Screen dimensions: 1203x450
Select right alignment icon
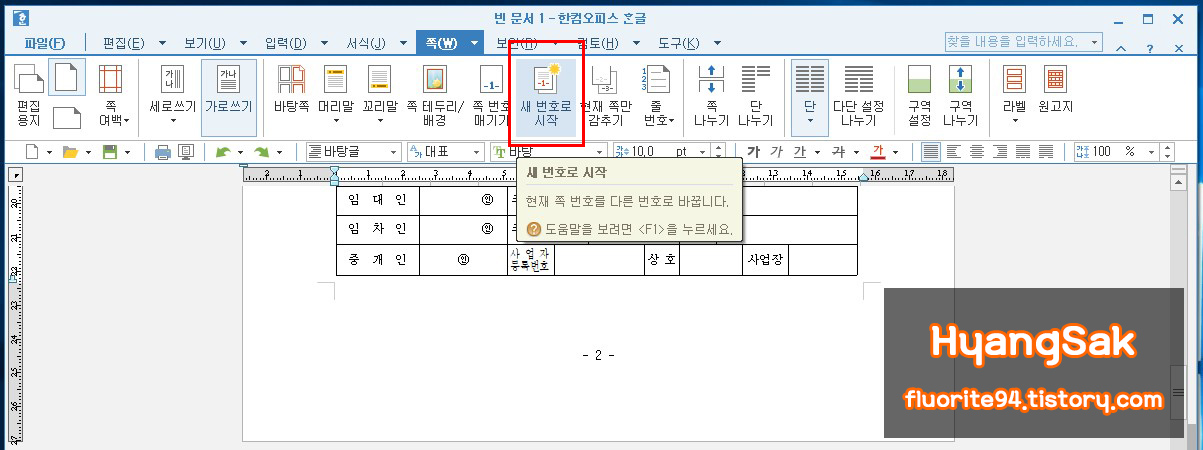click(1000, 152)
